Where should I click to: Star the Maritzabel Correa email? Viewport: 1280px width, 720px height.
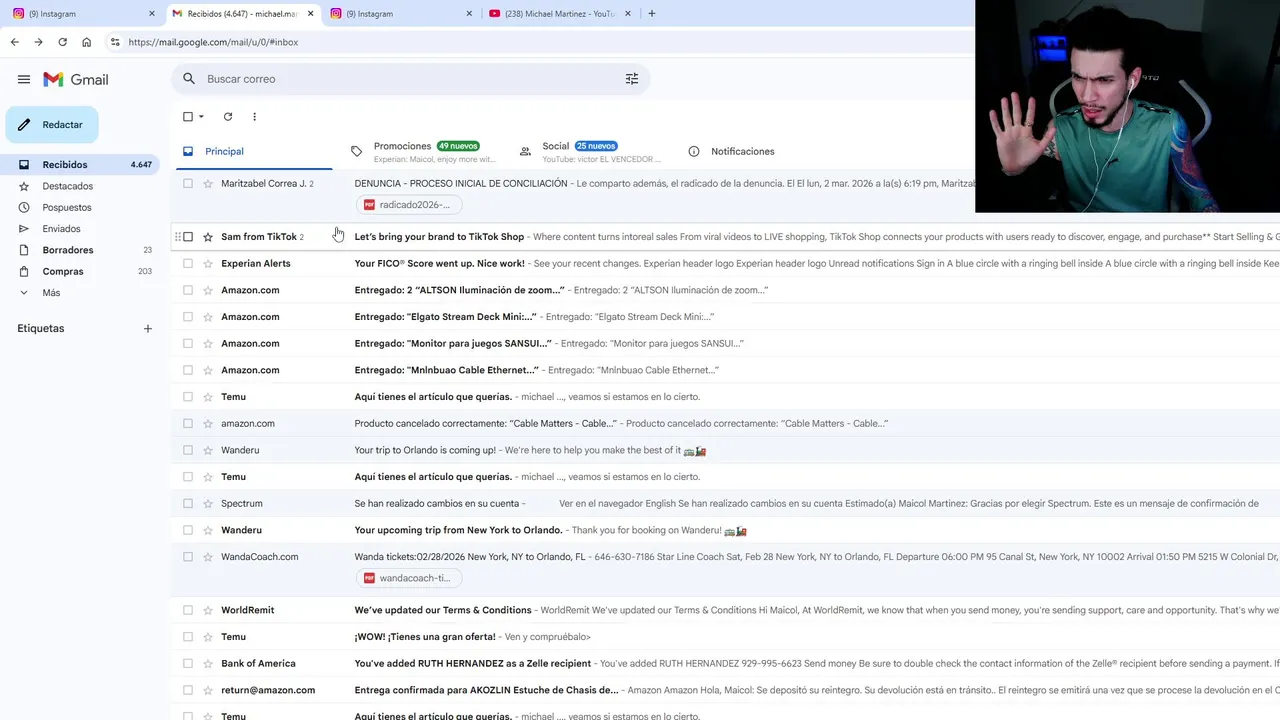coord(208,184)
